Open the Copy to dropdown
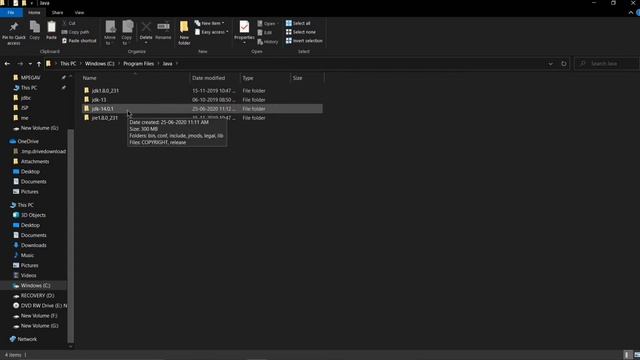The width and height of the screenshot is (640, 360). click(127, 33)
